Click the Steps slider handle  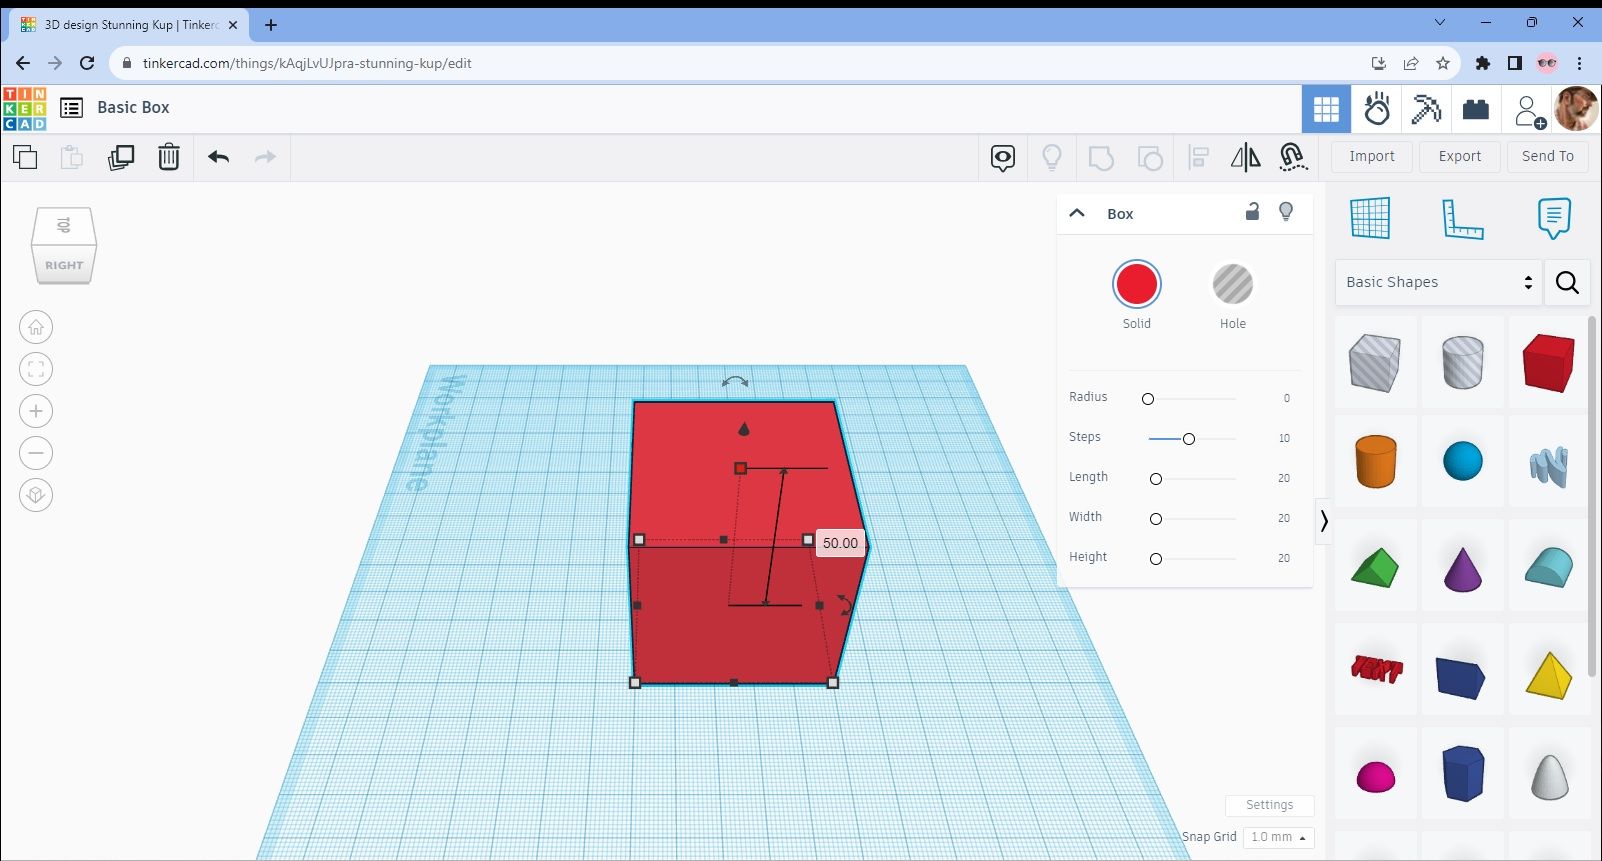[1189, 439]
